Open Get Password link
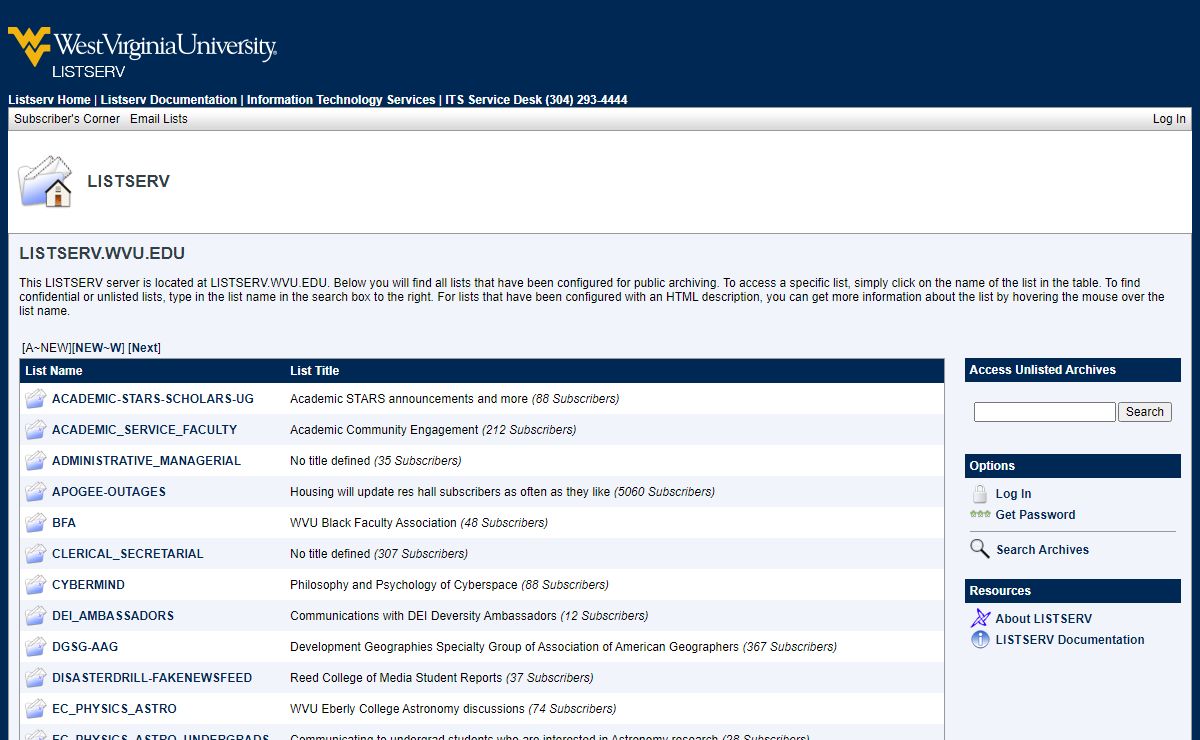Viewport: 1200px width, 740px height. pyautogui.click(x=1035, y=515)
